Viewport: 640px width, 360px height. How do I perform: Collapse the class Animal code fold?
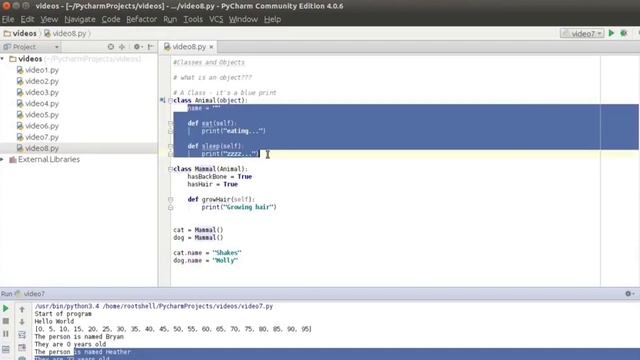[x=170, y=100]
